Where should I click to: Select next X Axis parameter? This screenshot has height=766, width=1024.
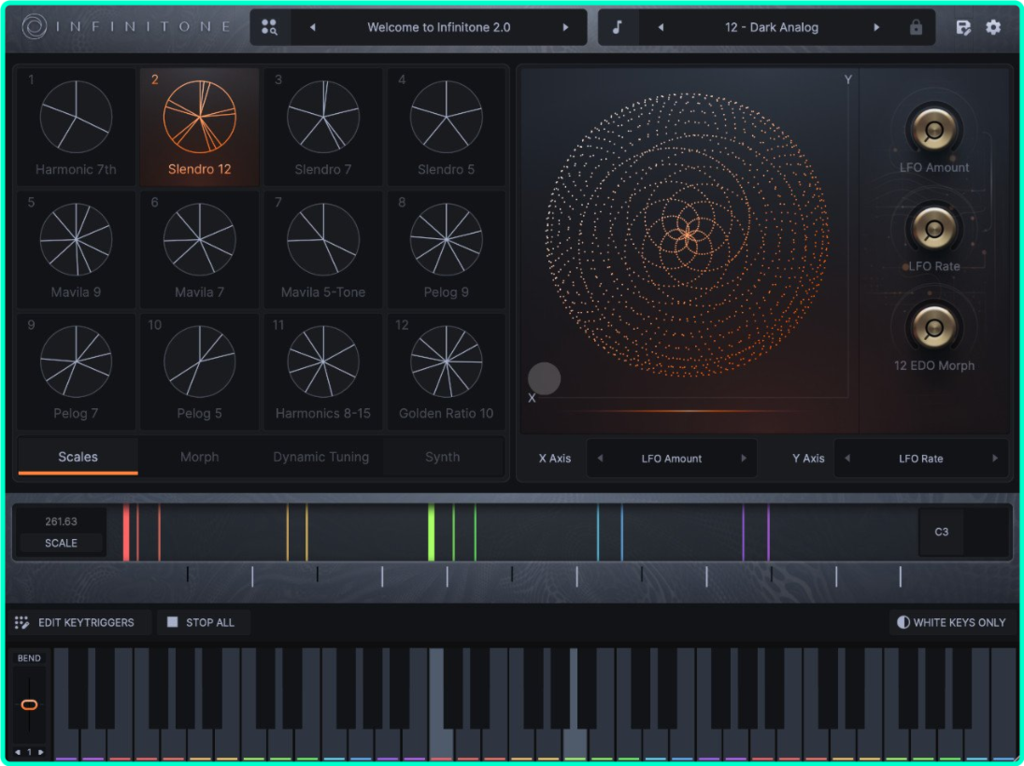[x=743, y=458]
